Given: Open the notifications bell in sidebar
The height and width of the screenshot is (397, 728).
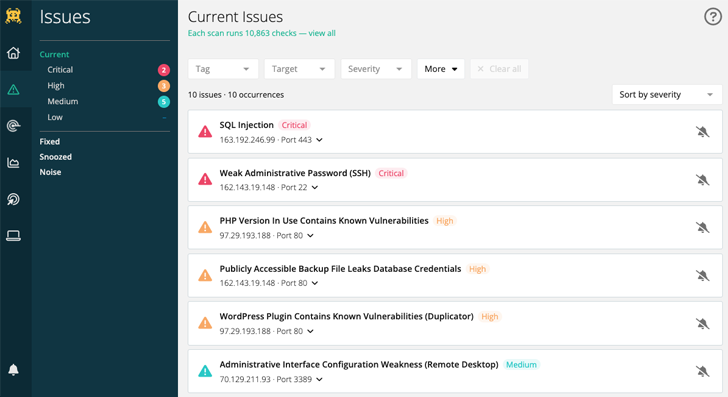Looking at the screenshot, I should coord(13,370).
